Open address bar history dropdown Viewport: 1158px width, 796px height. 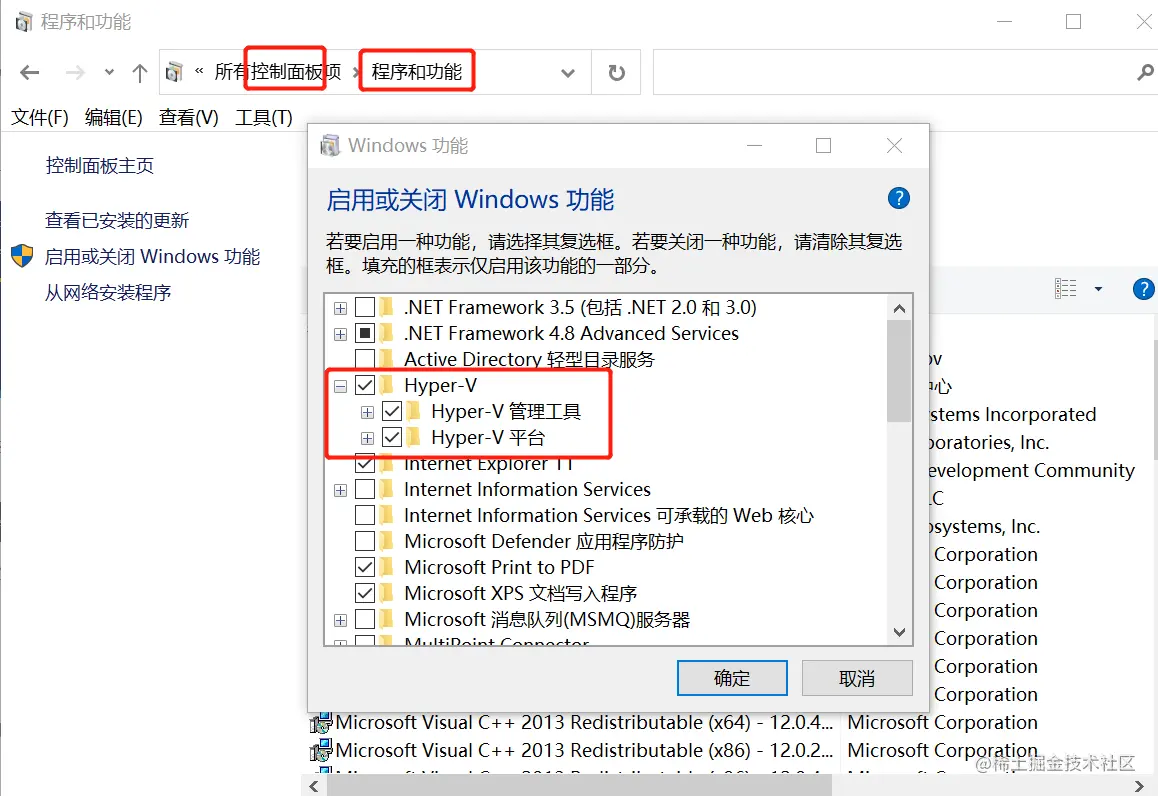click(567, 72)
